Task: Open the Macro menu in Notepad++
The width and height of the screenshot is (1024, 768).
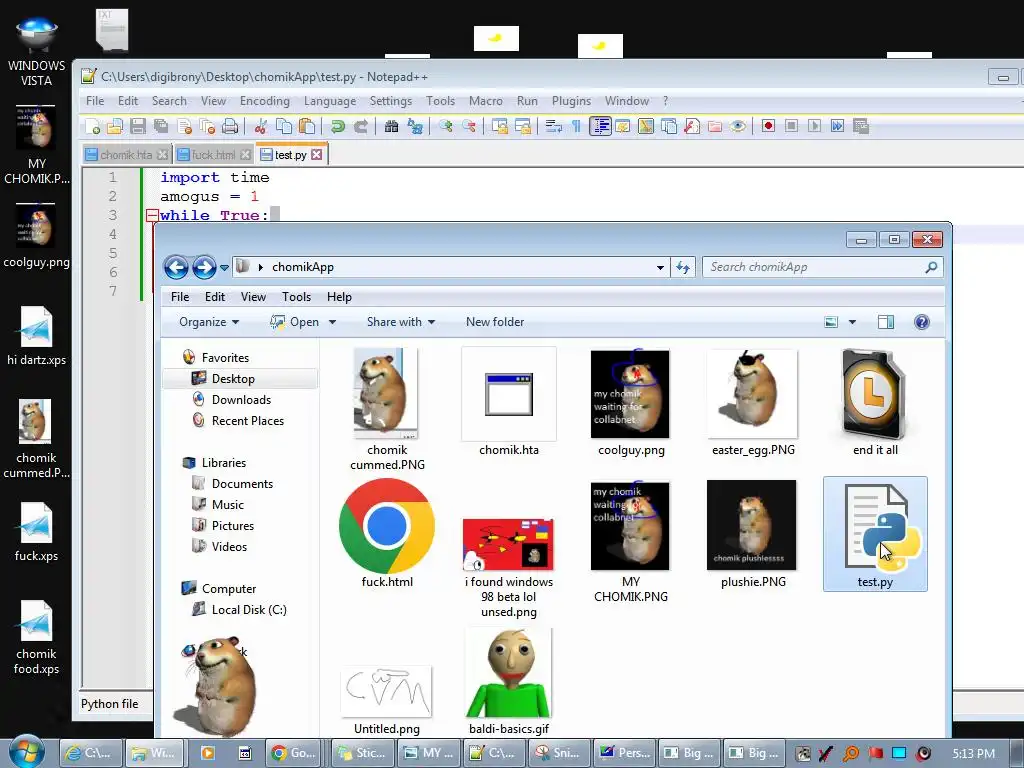Action: tap(486, 101)
